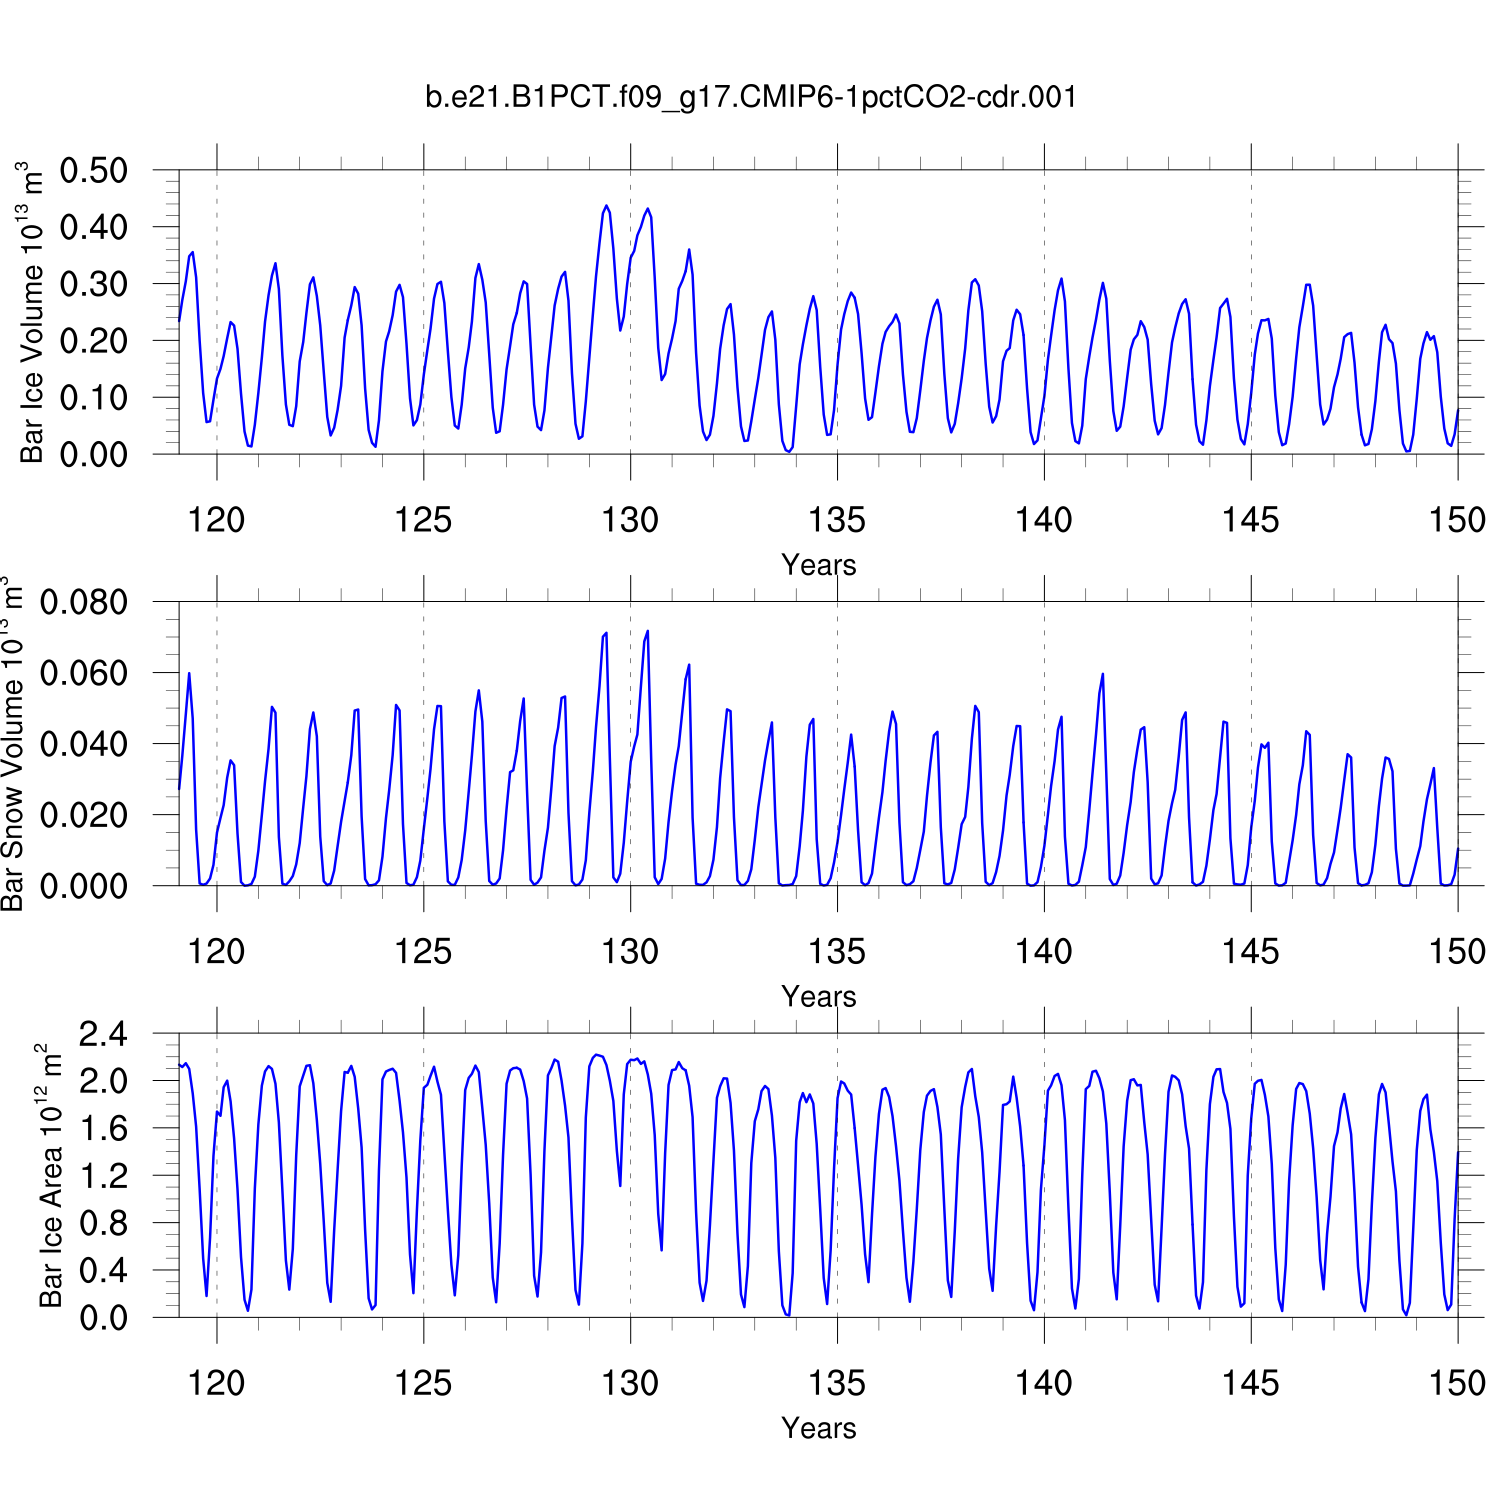Click the 1.2 tick label on ice area axis

(x=104, y=1176)
